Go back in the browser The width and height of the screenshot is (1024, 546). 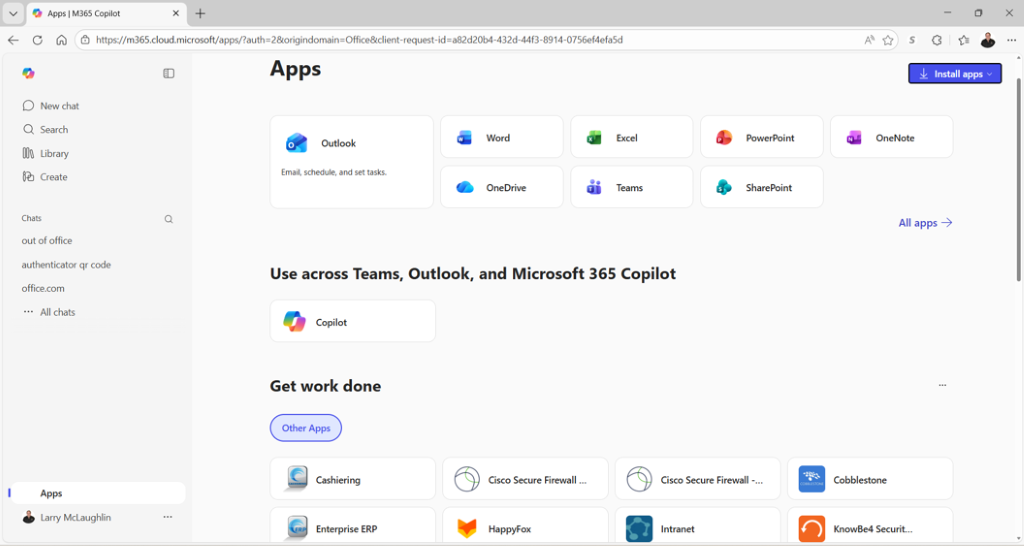[x=13, y=40]
